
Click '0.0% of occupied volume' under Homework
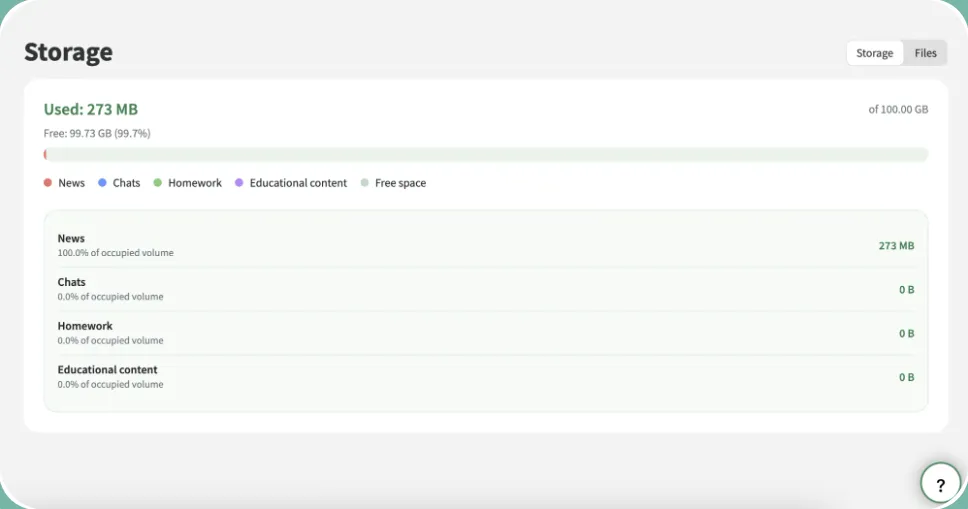click(111, 340)
